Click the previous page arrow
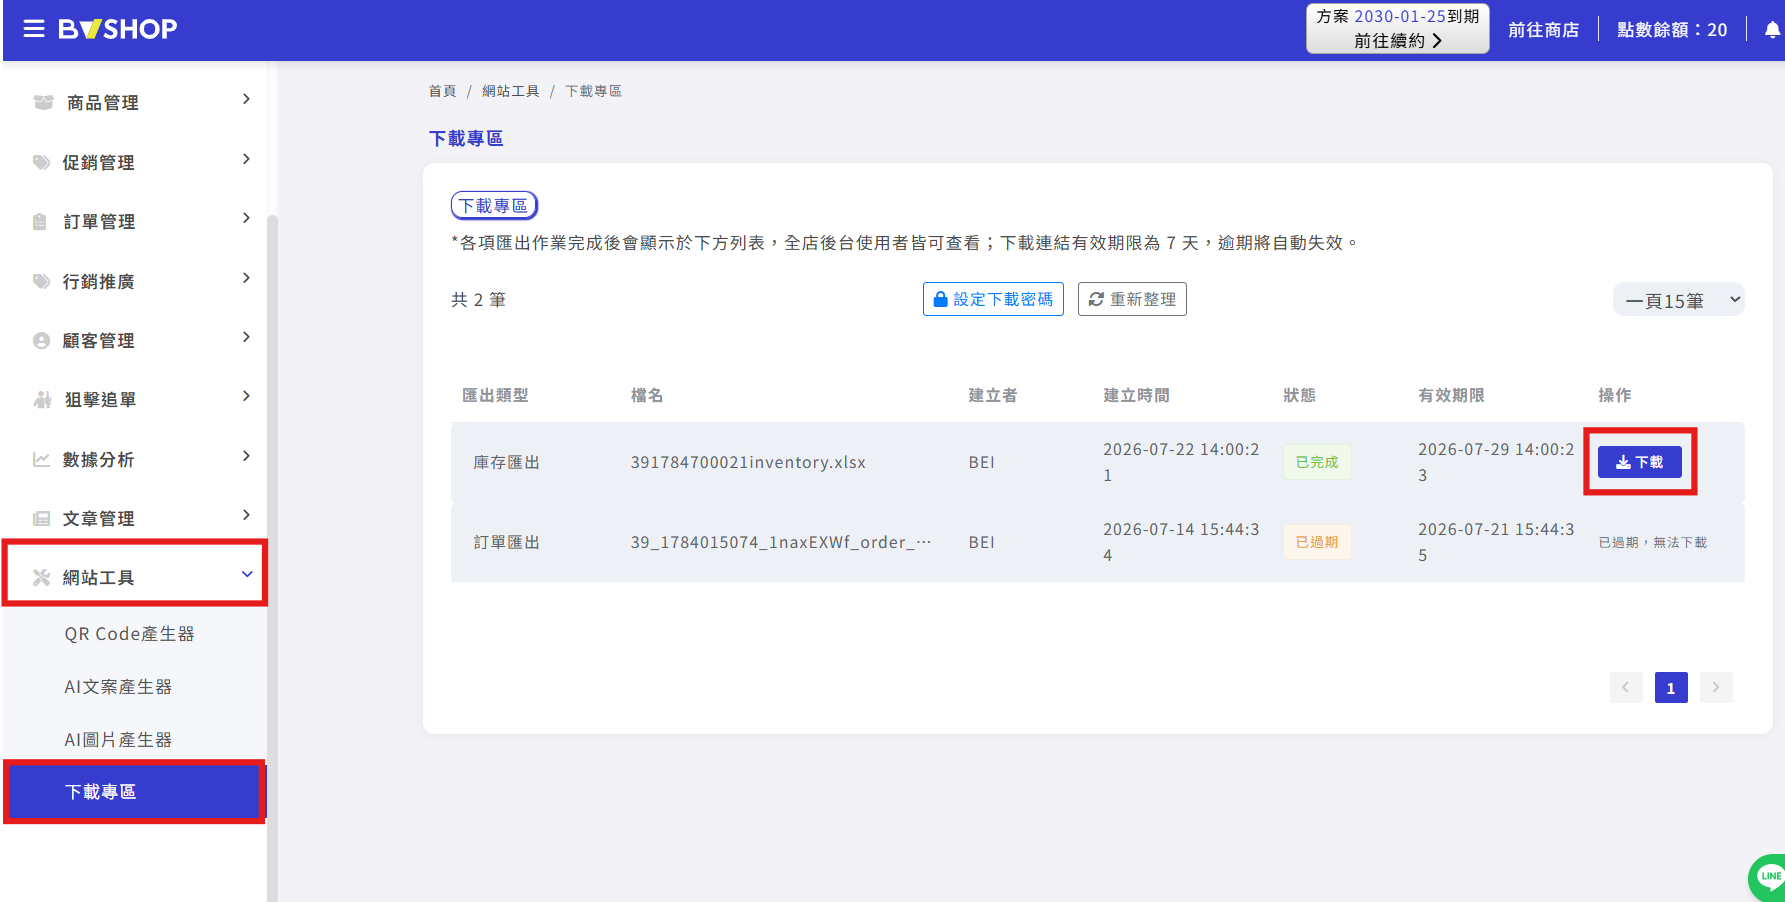1785x902 pixels. click(x=1626, y=687)
